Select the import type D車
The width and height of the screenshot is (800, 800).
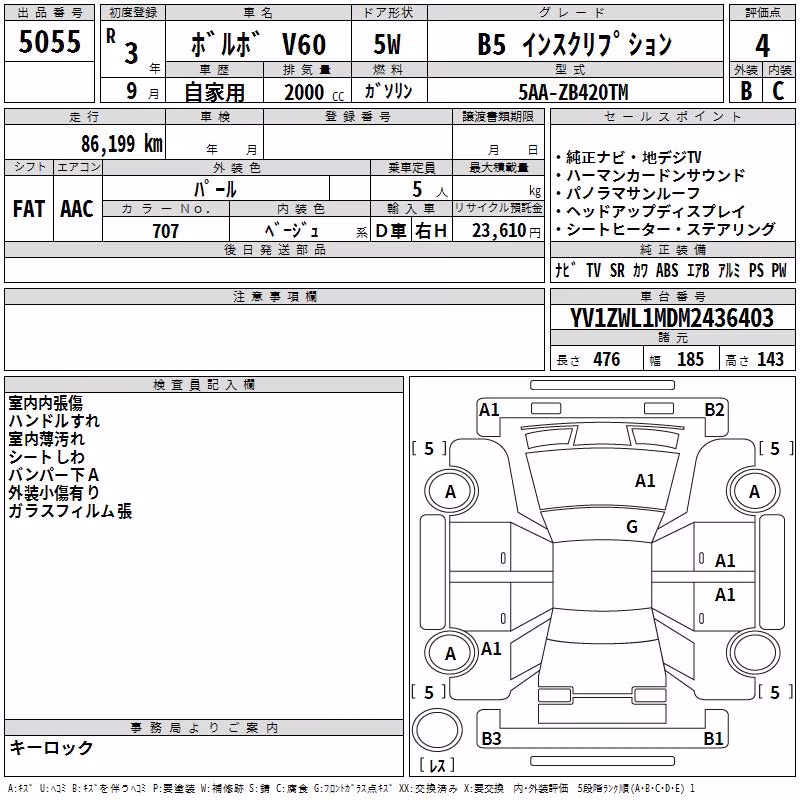point(391,231)
